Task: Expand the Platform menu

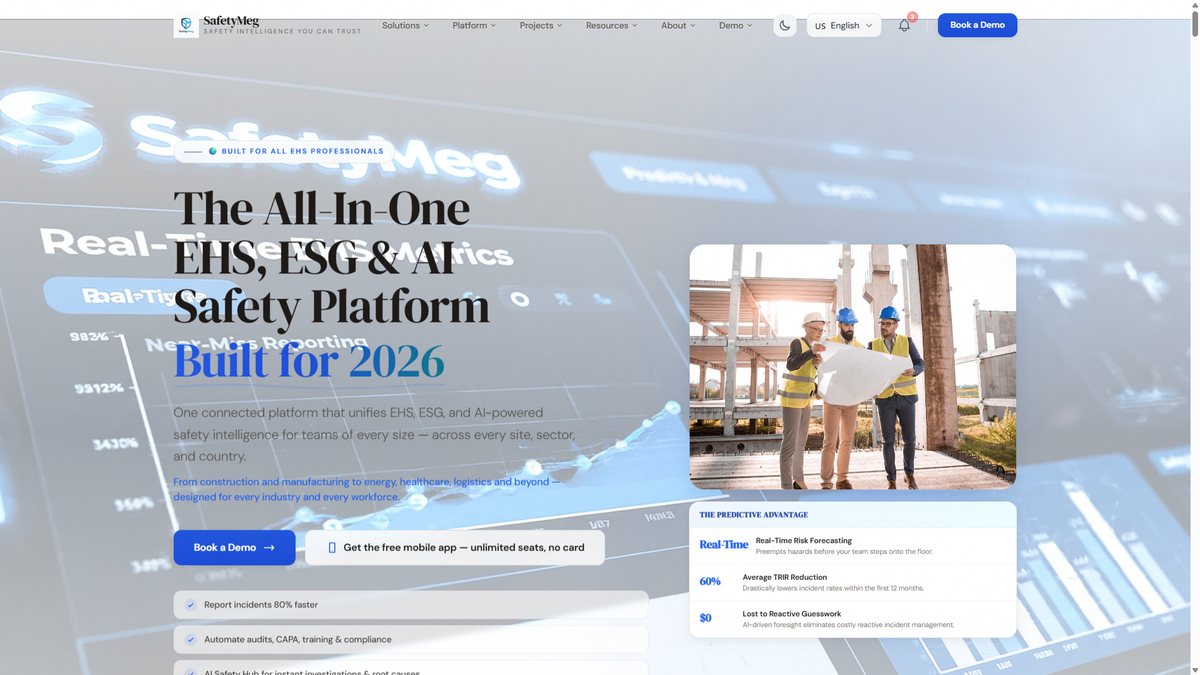Action: (x=474, y=25)
